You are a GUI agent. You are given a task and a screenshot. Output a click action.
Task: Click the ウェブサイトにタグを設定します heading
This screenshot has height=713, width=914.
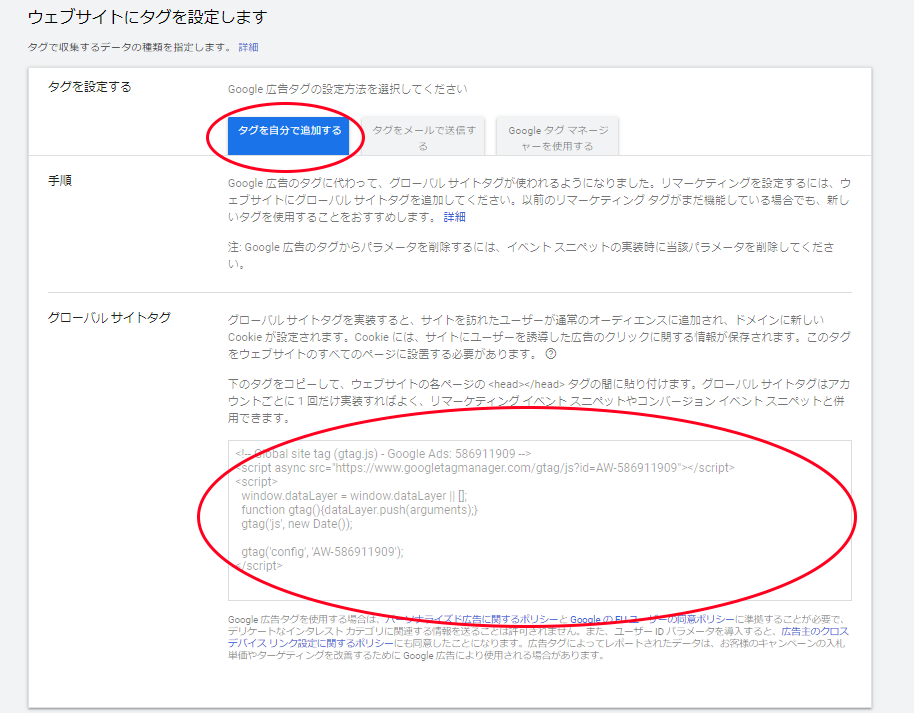147,17
